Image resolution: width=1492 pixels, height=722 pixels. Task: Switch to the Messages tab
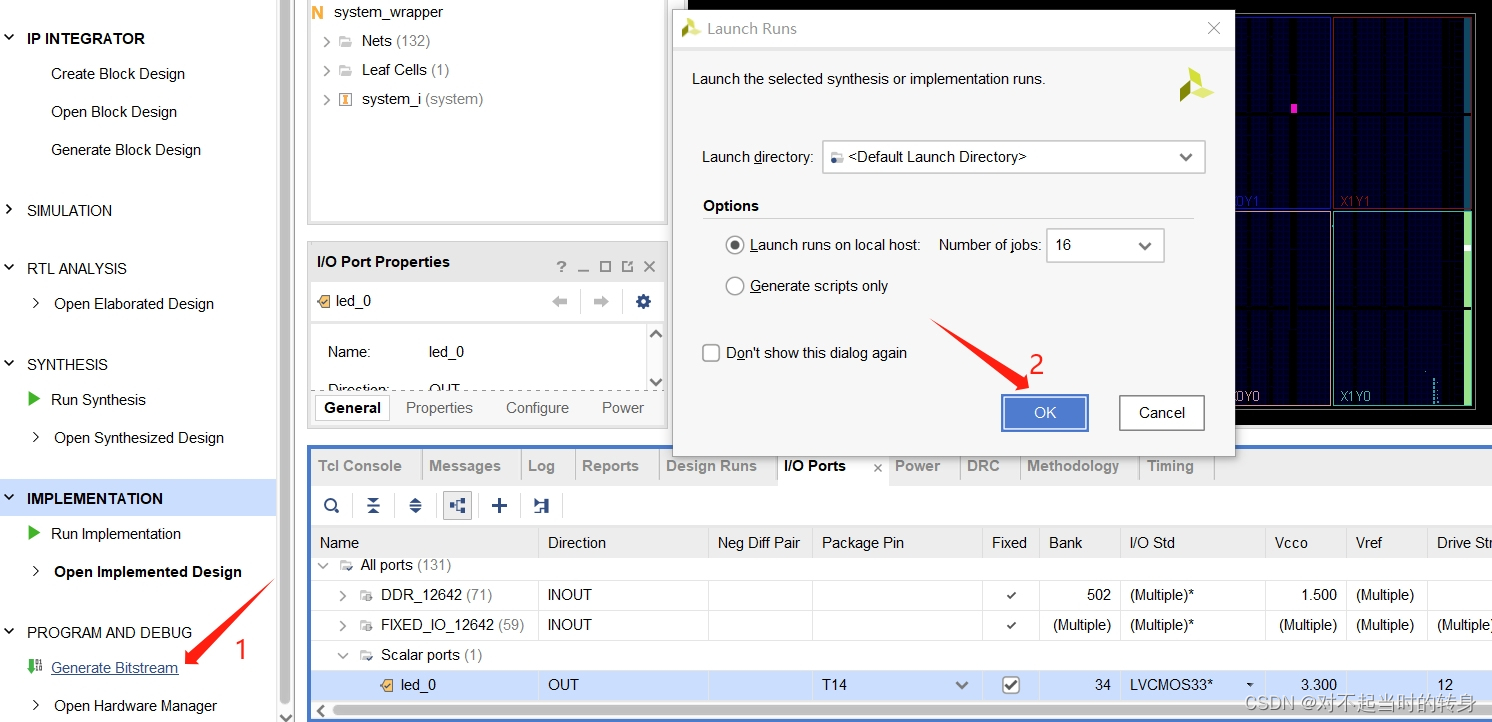pyautogui.click(x=465, y=466)
